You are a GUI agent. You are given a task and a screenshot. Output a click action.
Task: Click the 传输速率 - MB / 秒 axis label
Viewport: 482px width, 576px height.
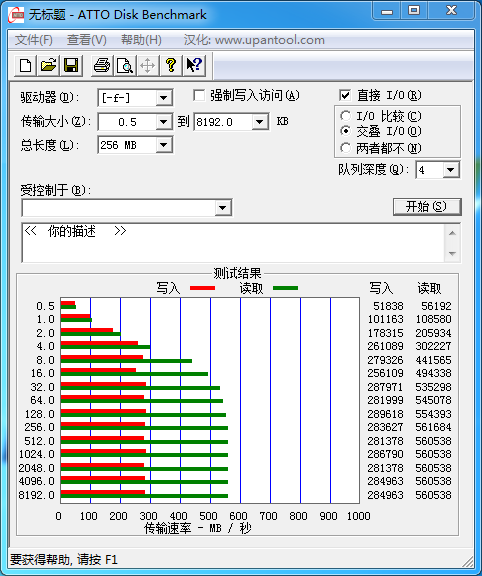coord(198,528)
